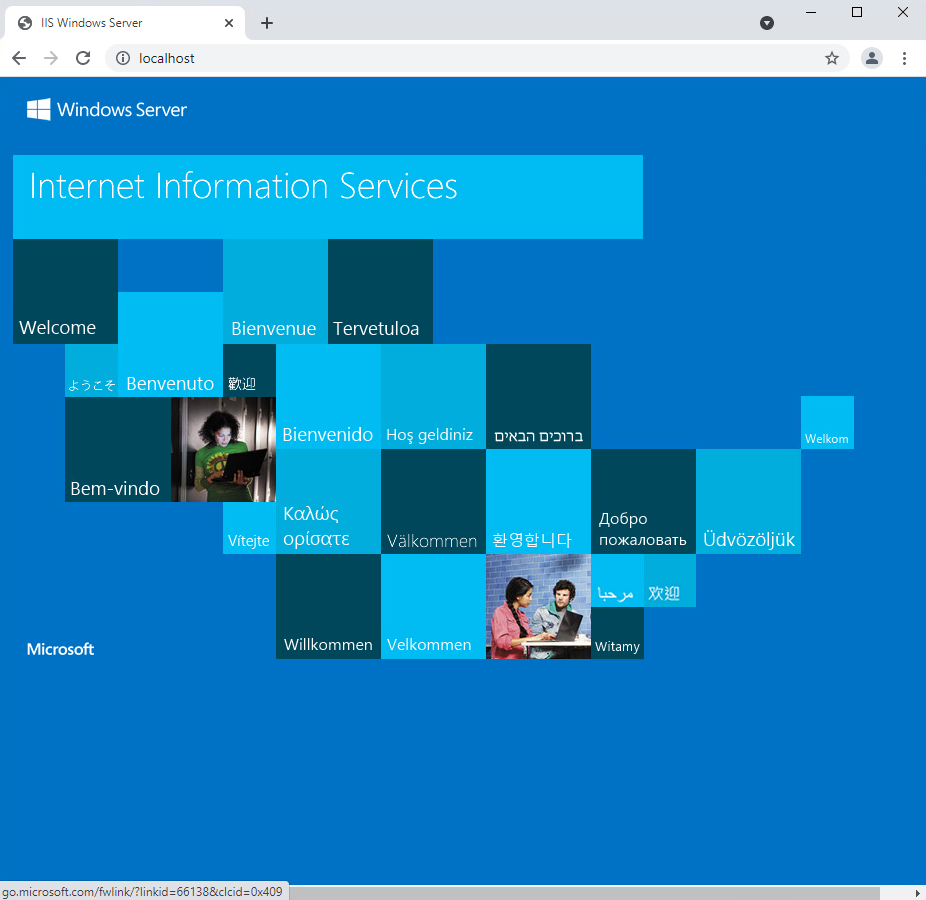Click the Καλώς ορίσατε tile
The image size is (926, 900).
point(328,501)
